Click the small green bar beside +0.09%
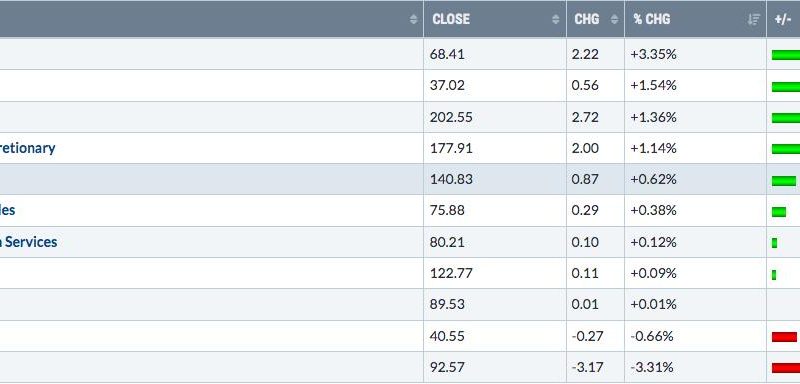The width and height of the screenshot is (800, 384). 774,275
